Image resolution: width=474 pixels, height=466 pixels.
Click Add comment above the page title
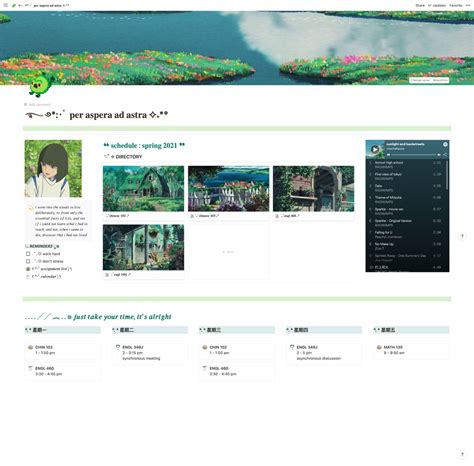pos(37,105)
